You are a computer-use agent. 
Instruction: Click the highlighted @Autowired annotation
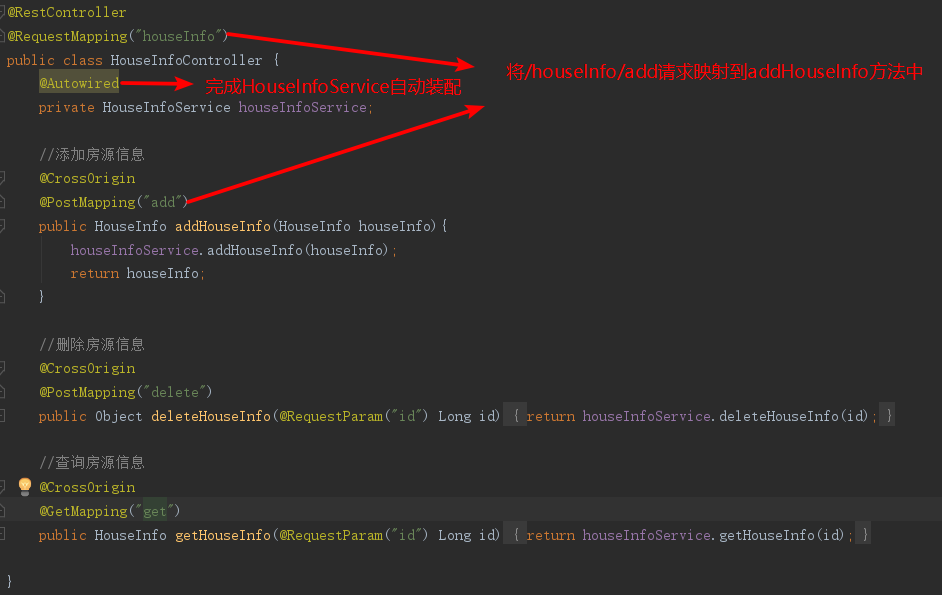tap(79, 83)
